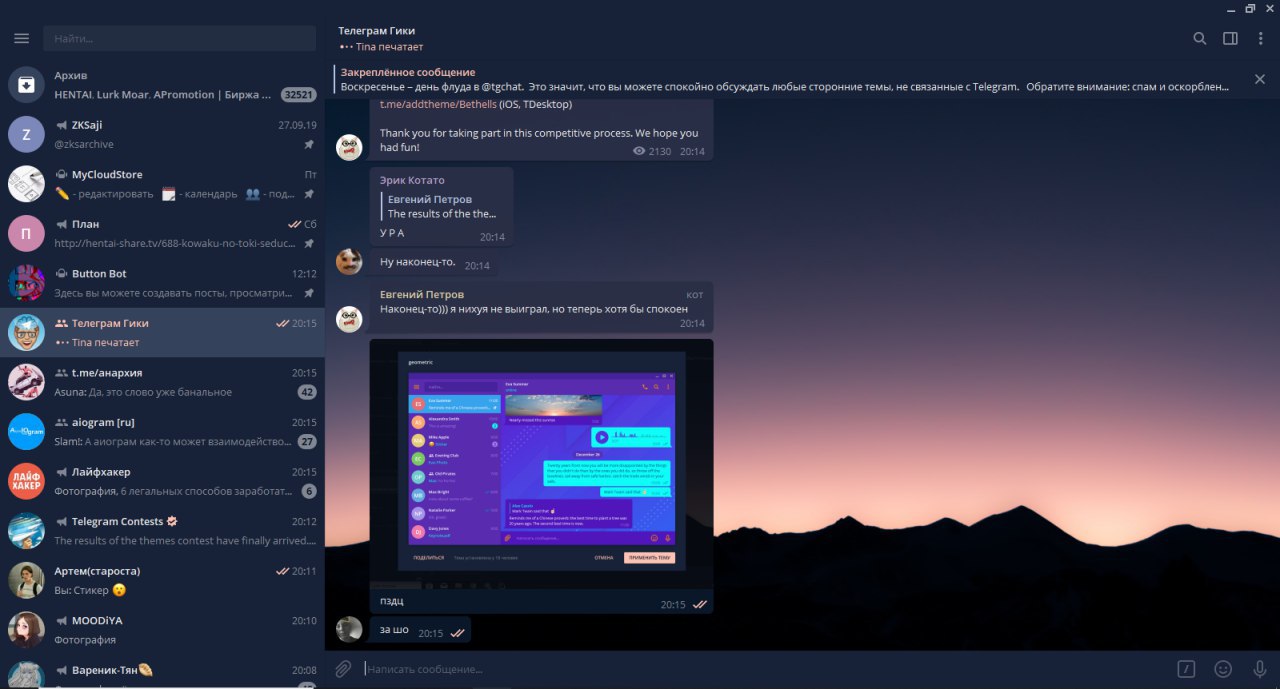Click the Артем(староста) avatar
Image resolution: width=1280 pixels, height=689 pixels.
pos(26,580)
